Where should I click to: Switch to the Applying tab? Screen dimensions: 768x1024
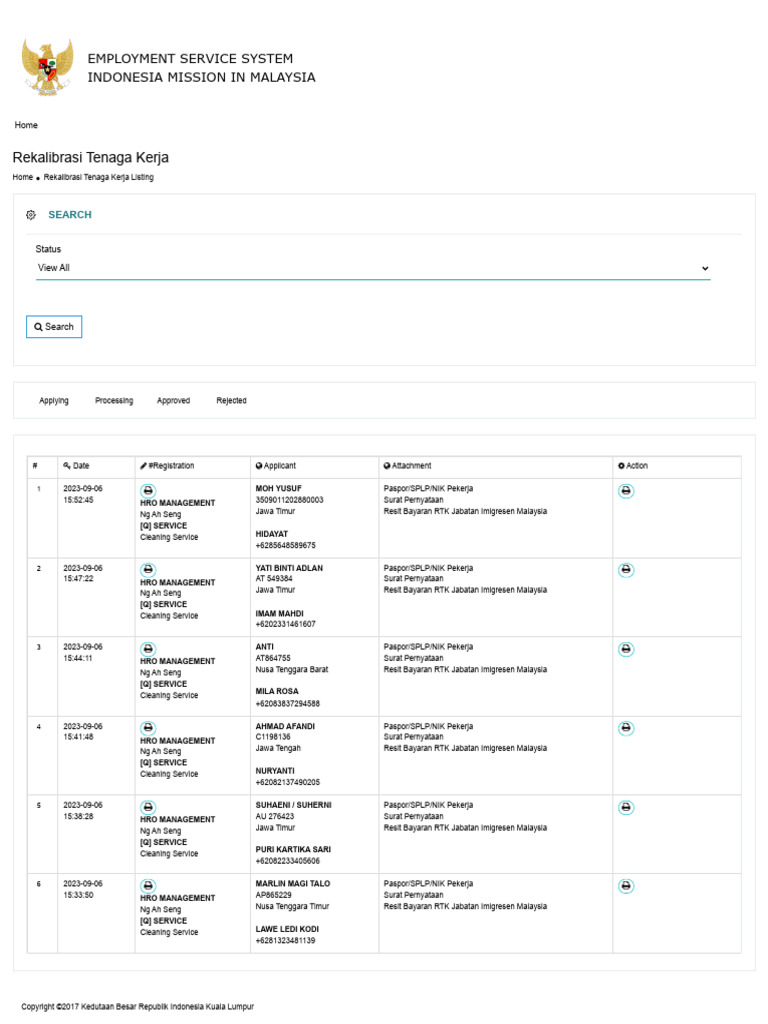coord(54,400)
